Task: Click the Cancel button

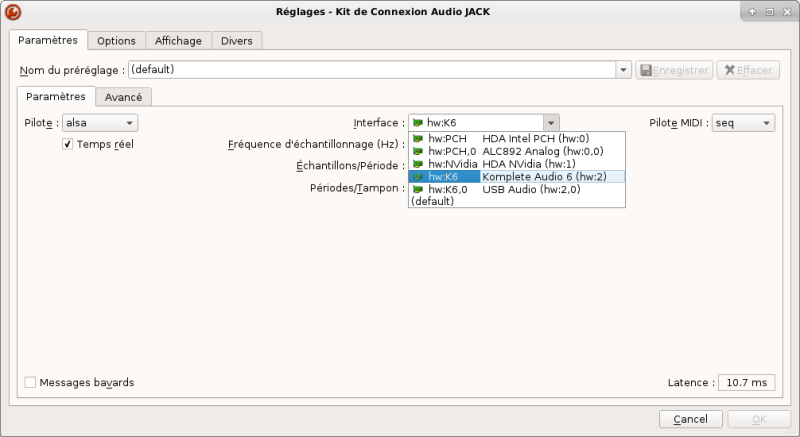Action: pos(690,419)
